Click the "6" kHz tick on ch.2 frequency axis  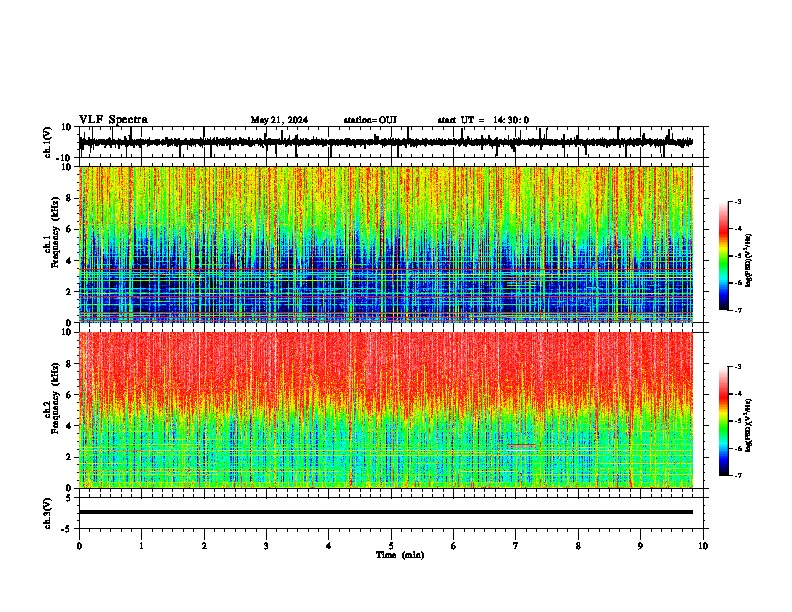coord(69,394)
